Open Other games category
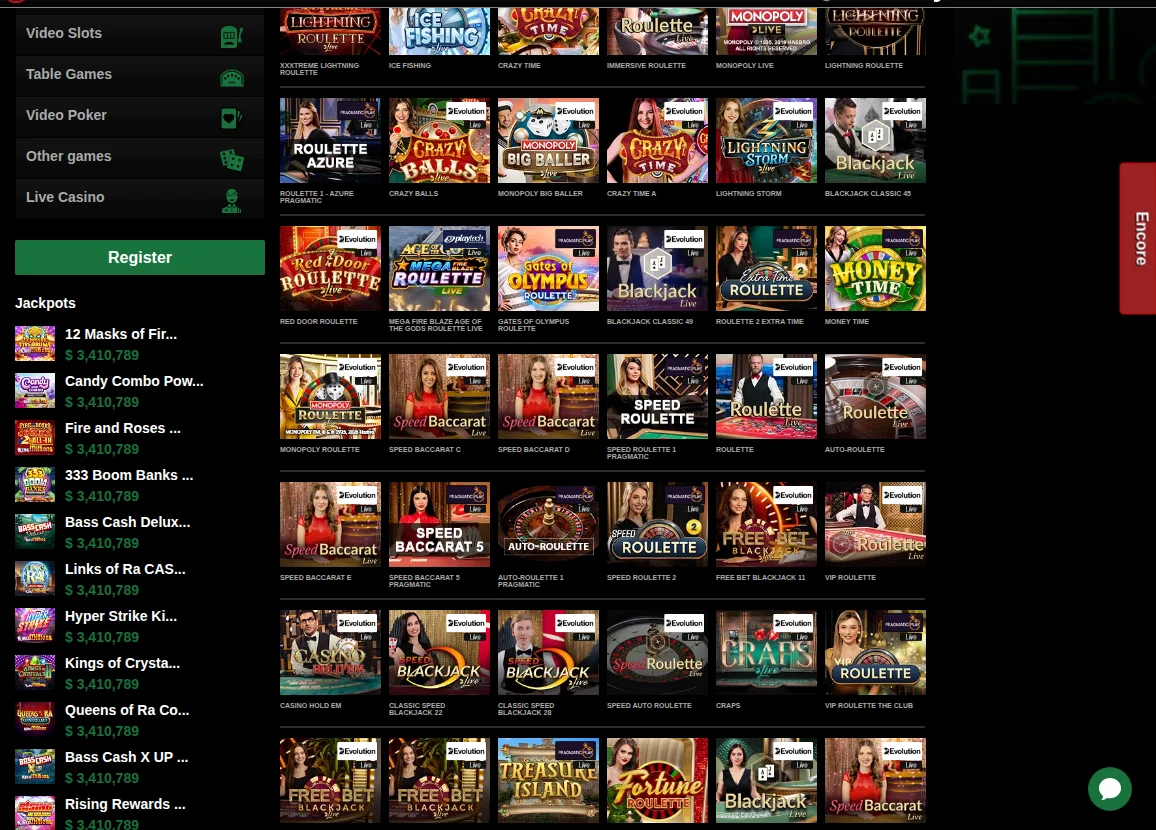 139,157
